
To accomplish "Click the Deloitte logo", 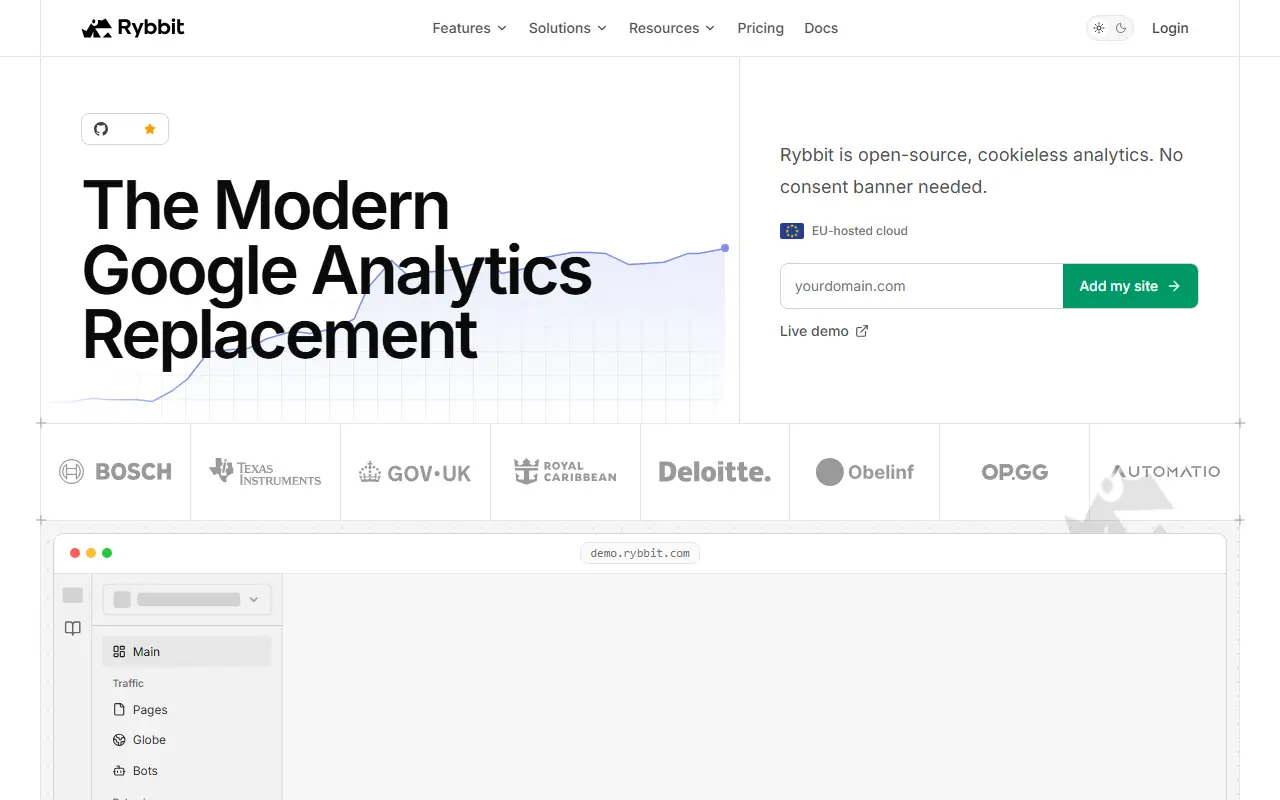I will pos(715,472).
